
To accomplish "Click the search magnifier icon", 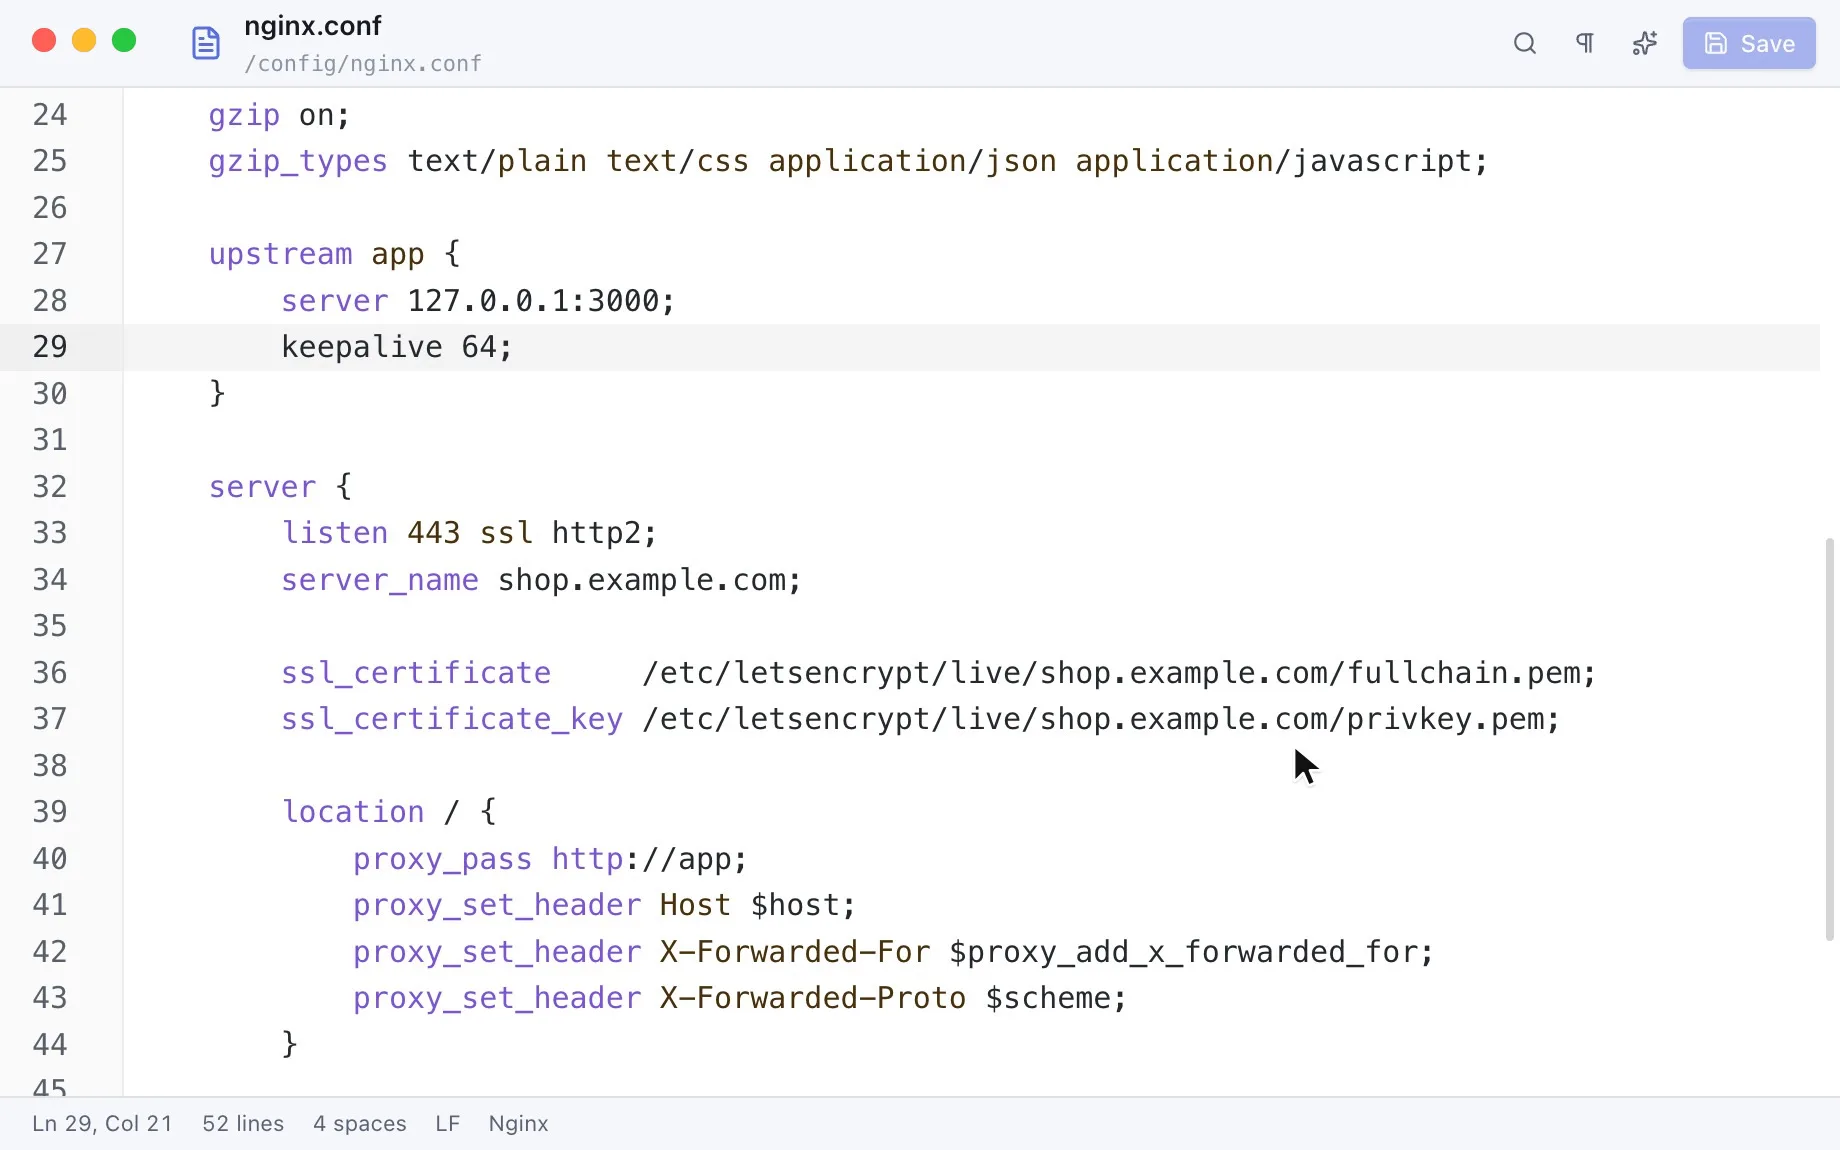I will pyautogui.click(x=1525, y=43).
